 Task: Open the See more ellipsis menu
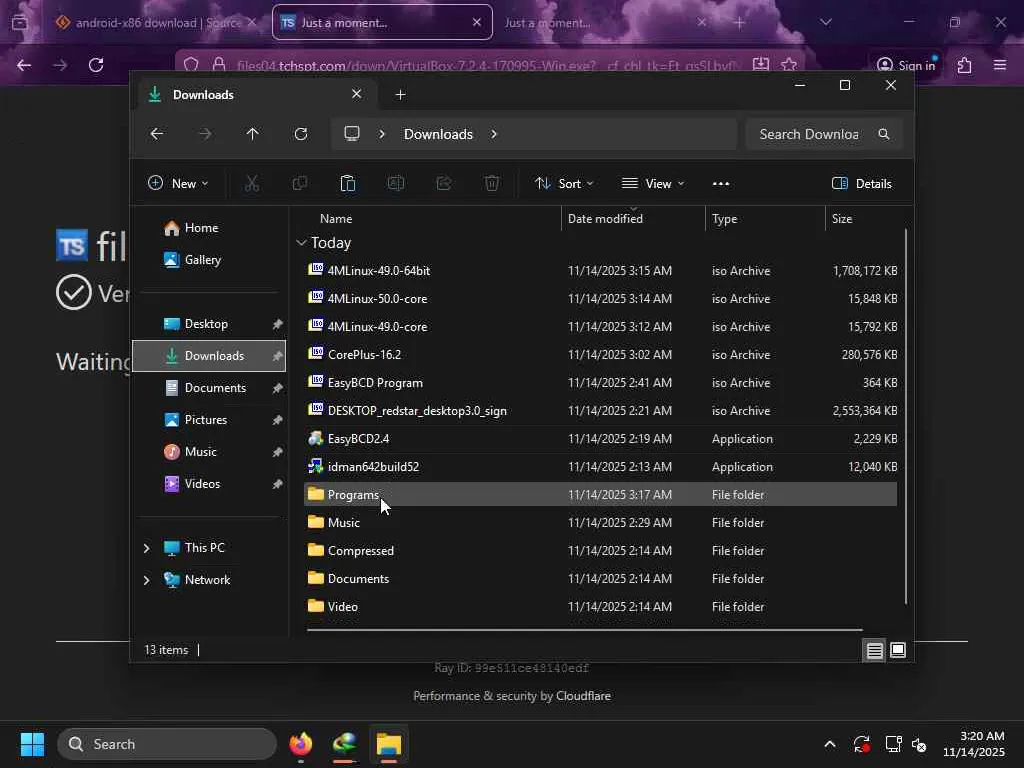point(721,184)
